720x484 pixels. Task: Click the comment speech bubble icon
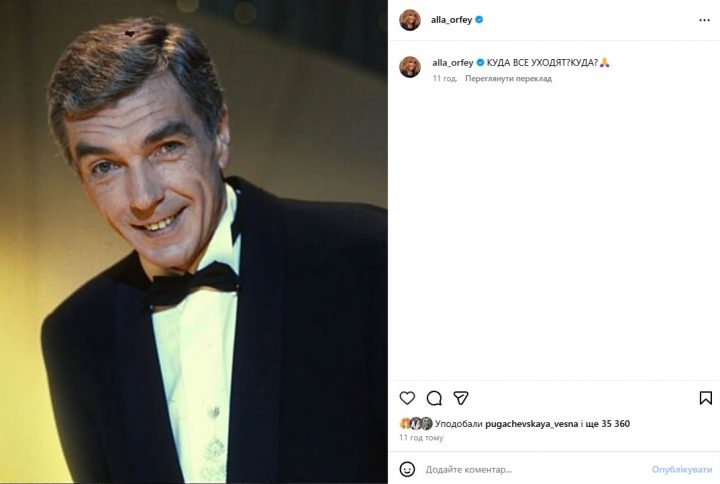pyautogui.click(x=434, y=398)
